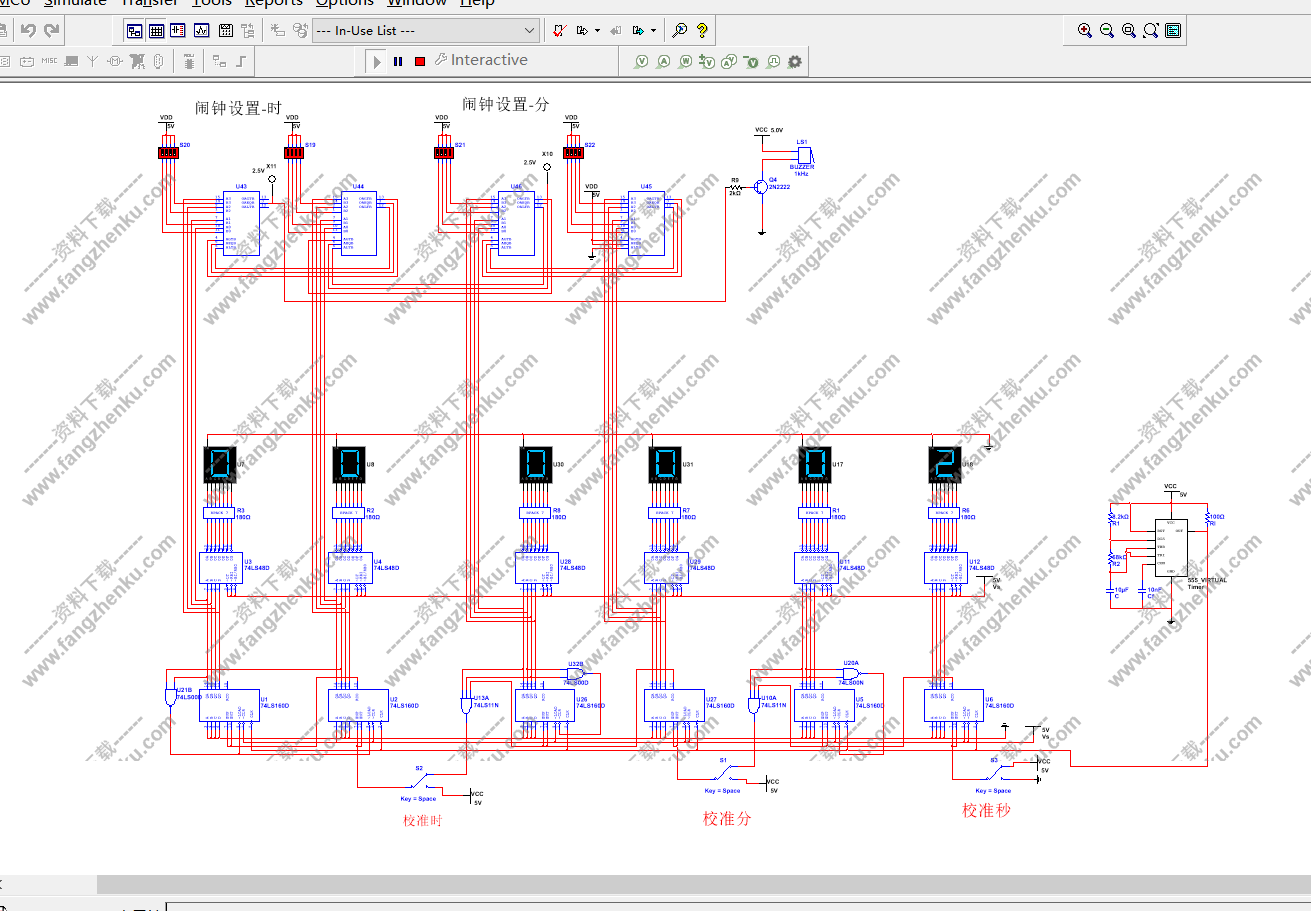Screen dimensions: 1311x911
Task: Toggle switch S3 for second calibration
Action: [993, 774]
